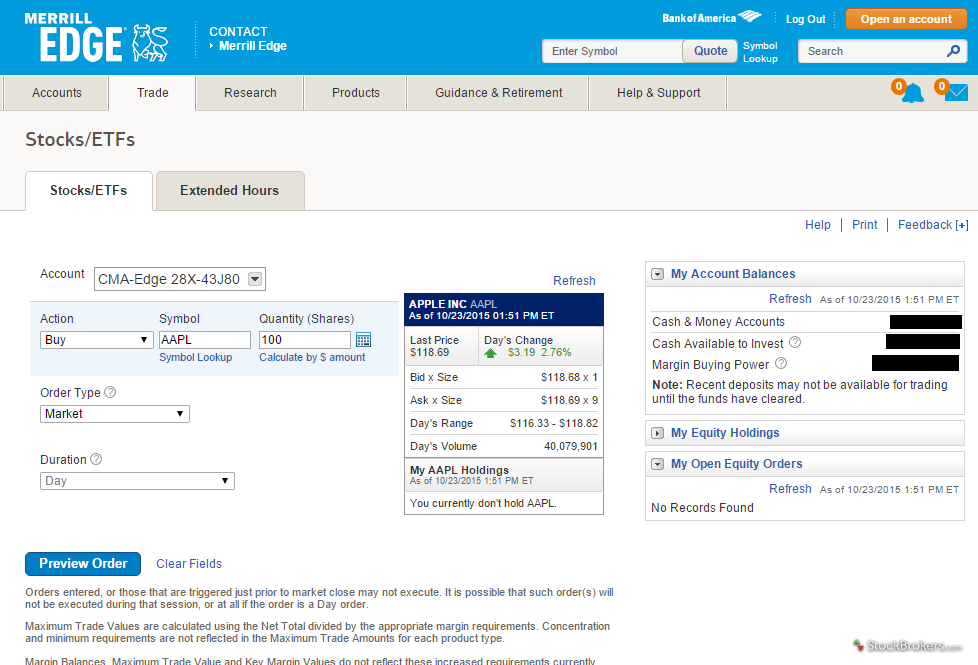978x665 pixels.
Task: Open the Guidance & Retirement menu tab
Action: point(498,93)
